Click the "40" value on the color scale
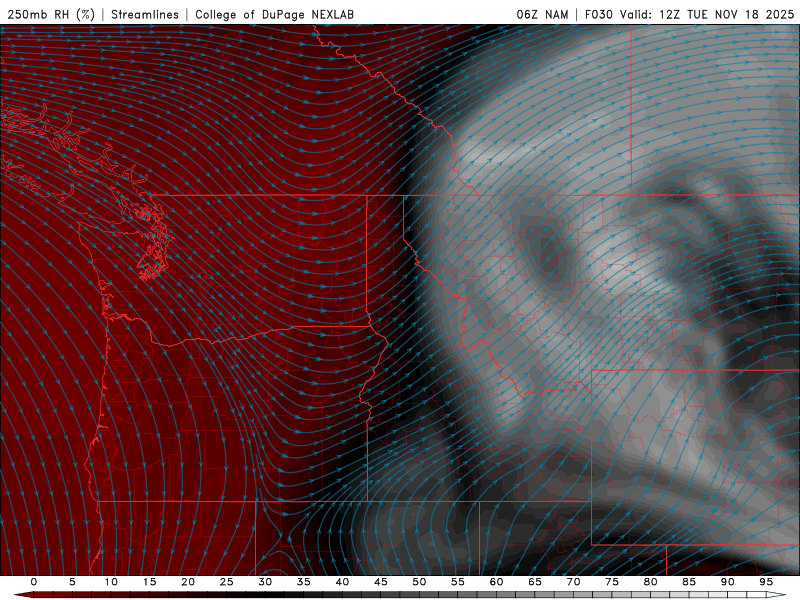Screen dimensions: 800x600 pos(342,582)
